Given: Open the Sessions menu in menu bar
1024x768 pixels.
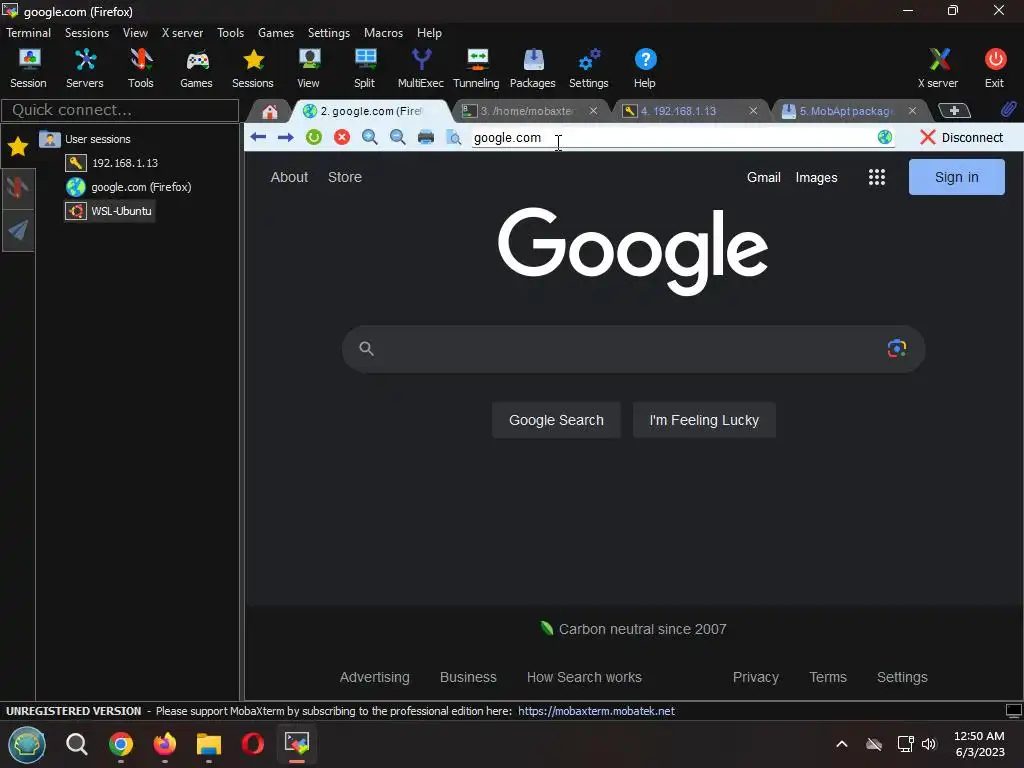Looking at the screenshot, I should pos(87,33).
